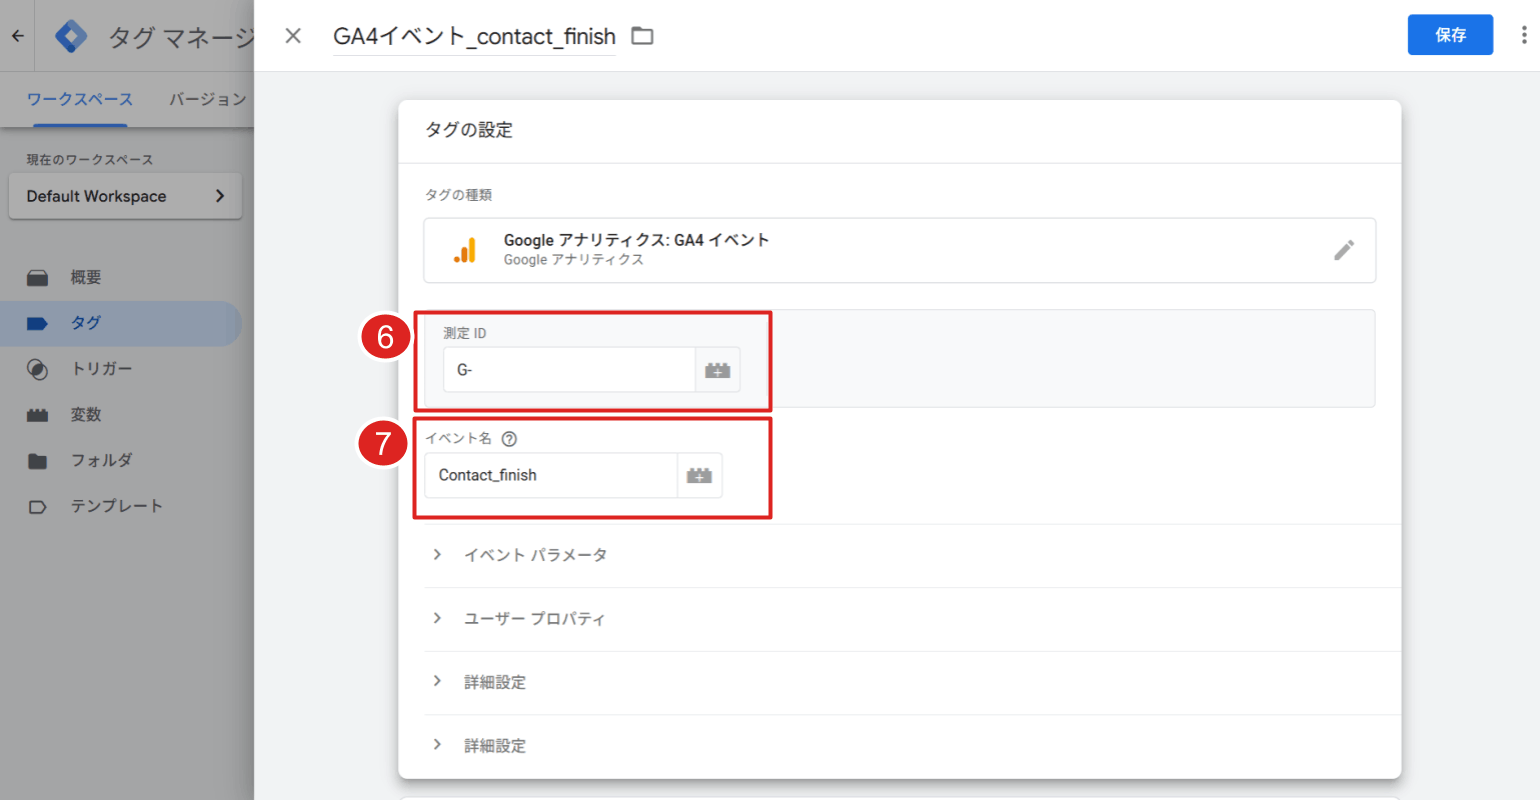The image size is (1540, 800).
Task: Click the Tag Manager logo icon
Action: click(x=71, y=37)
